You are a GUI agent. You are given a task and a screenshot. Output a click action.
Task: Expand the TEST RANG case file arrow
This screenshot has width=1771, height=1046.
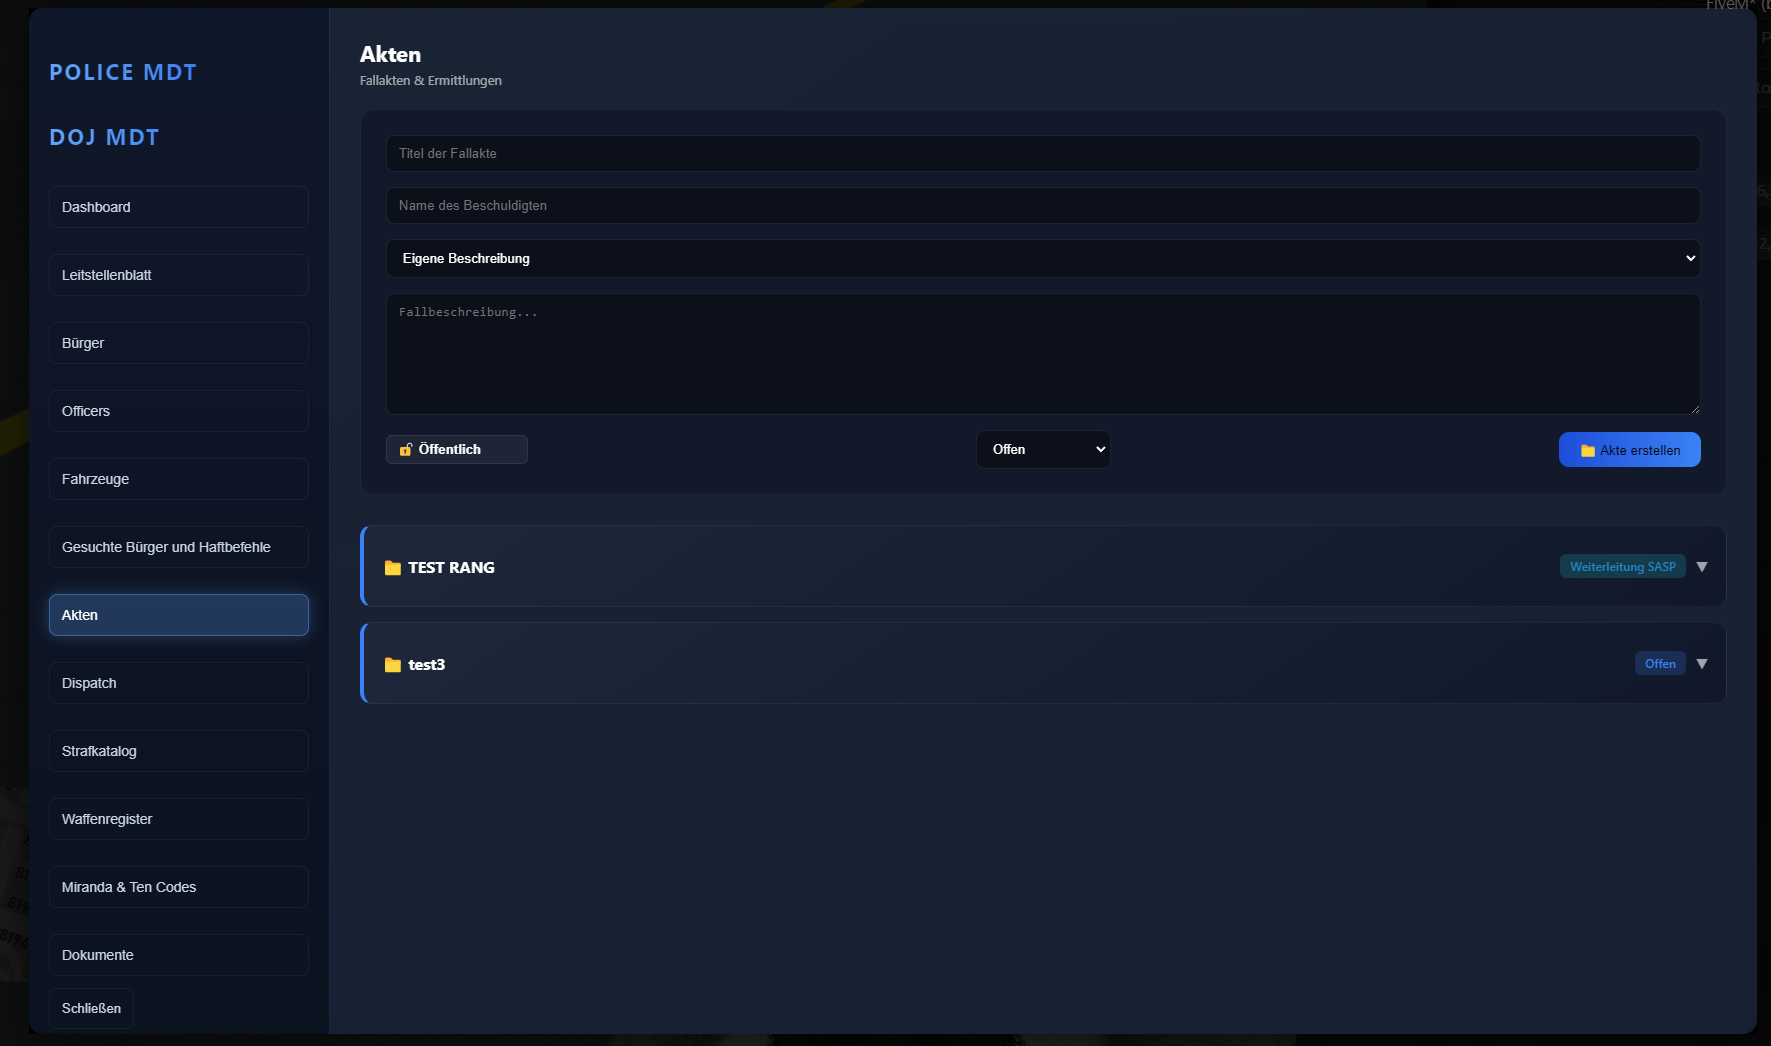click(1701, 567)
